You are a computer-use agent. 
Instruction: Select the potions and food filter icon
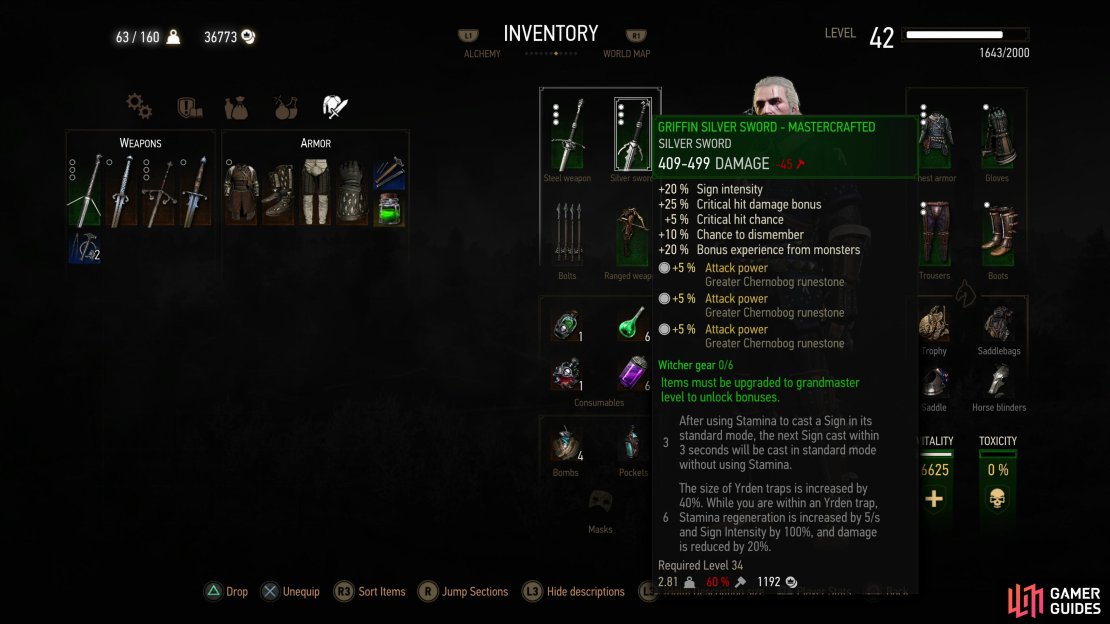click(286, 108)
